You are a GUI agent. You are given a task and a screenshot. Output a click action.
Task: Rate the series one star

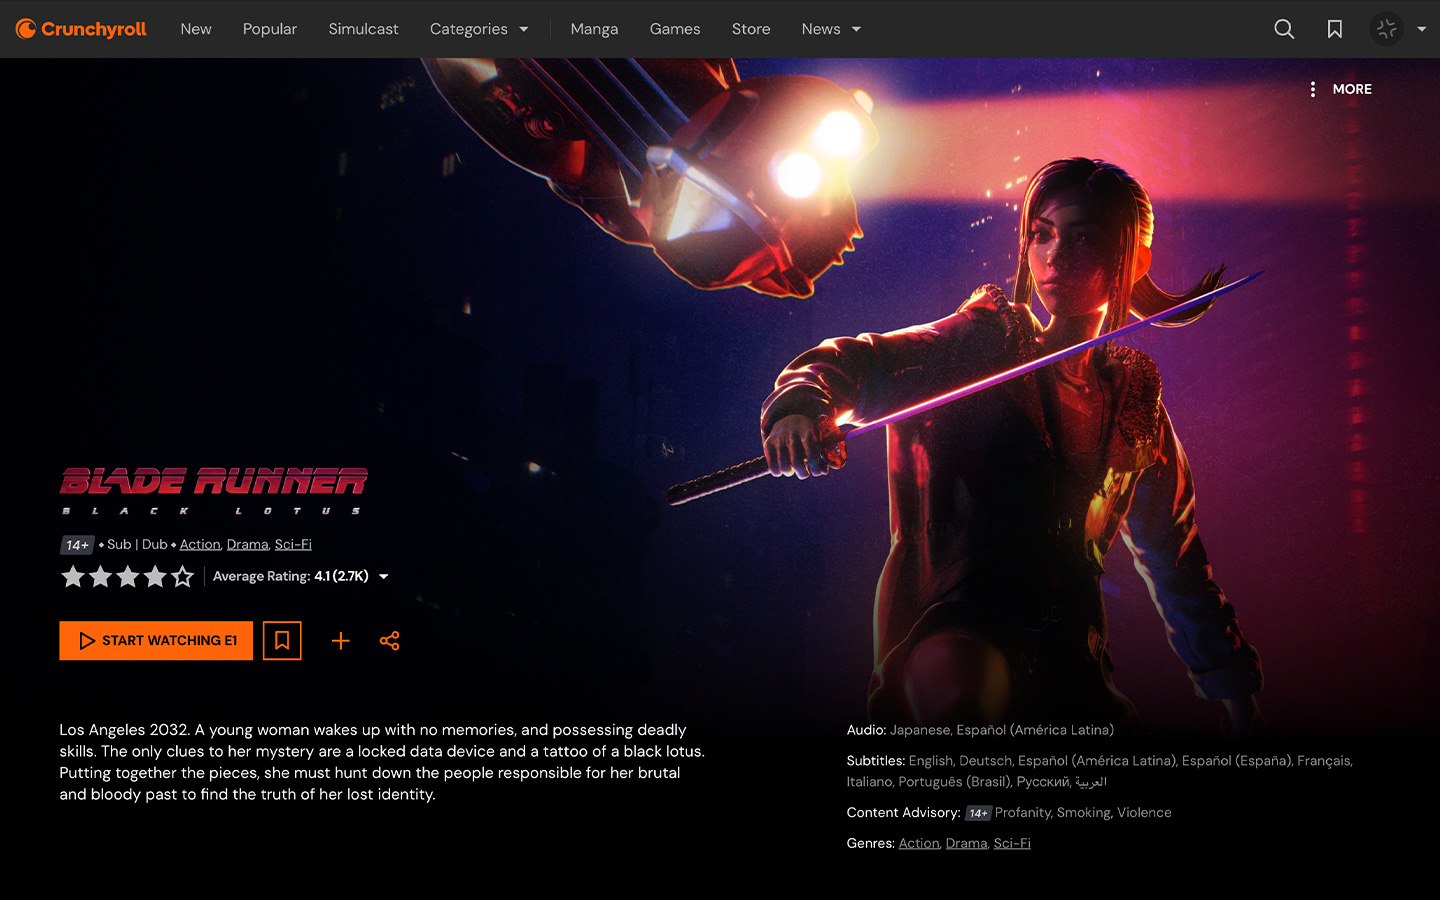point(73,576)
